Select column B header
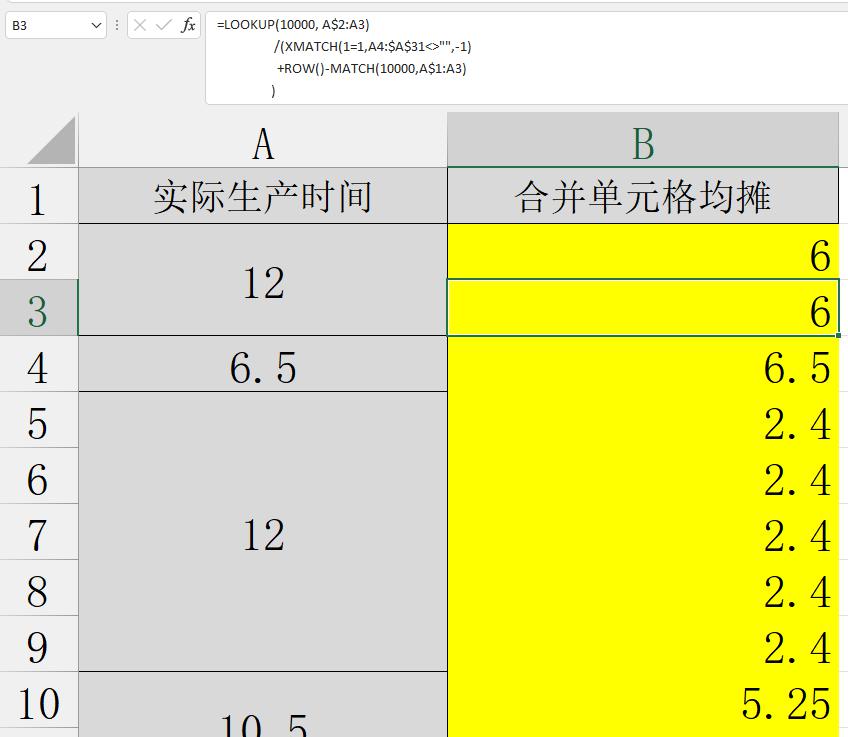 643,141
